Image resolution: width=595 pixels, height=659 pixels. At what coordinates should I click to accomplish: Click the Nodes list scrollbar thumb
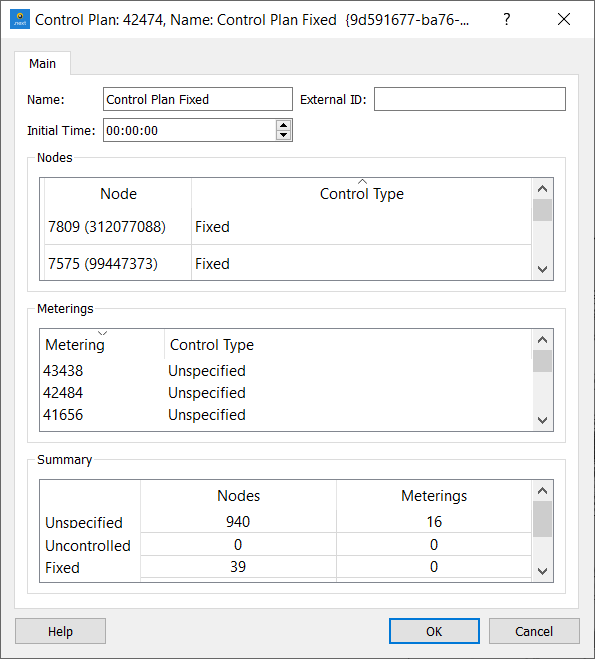(x=542, y=210)
